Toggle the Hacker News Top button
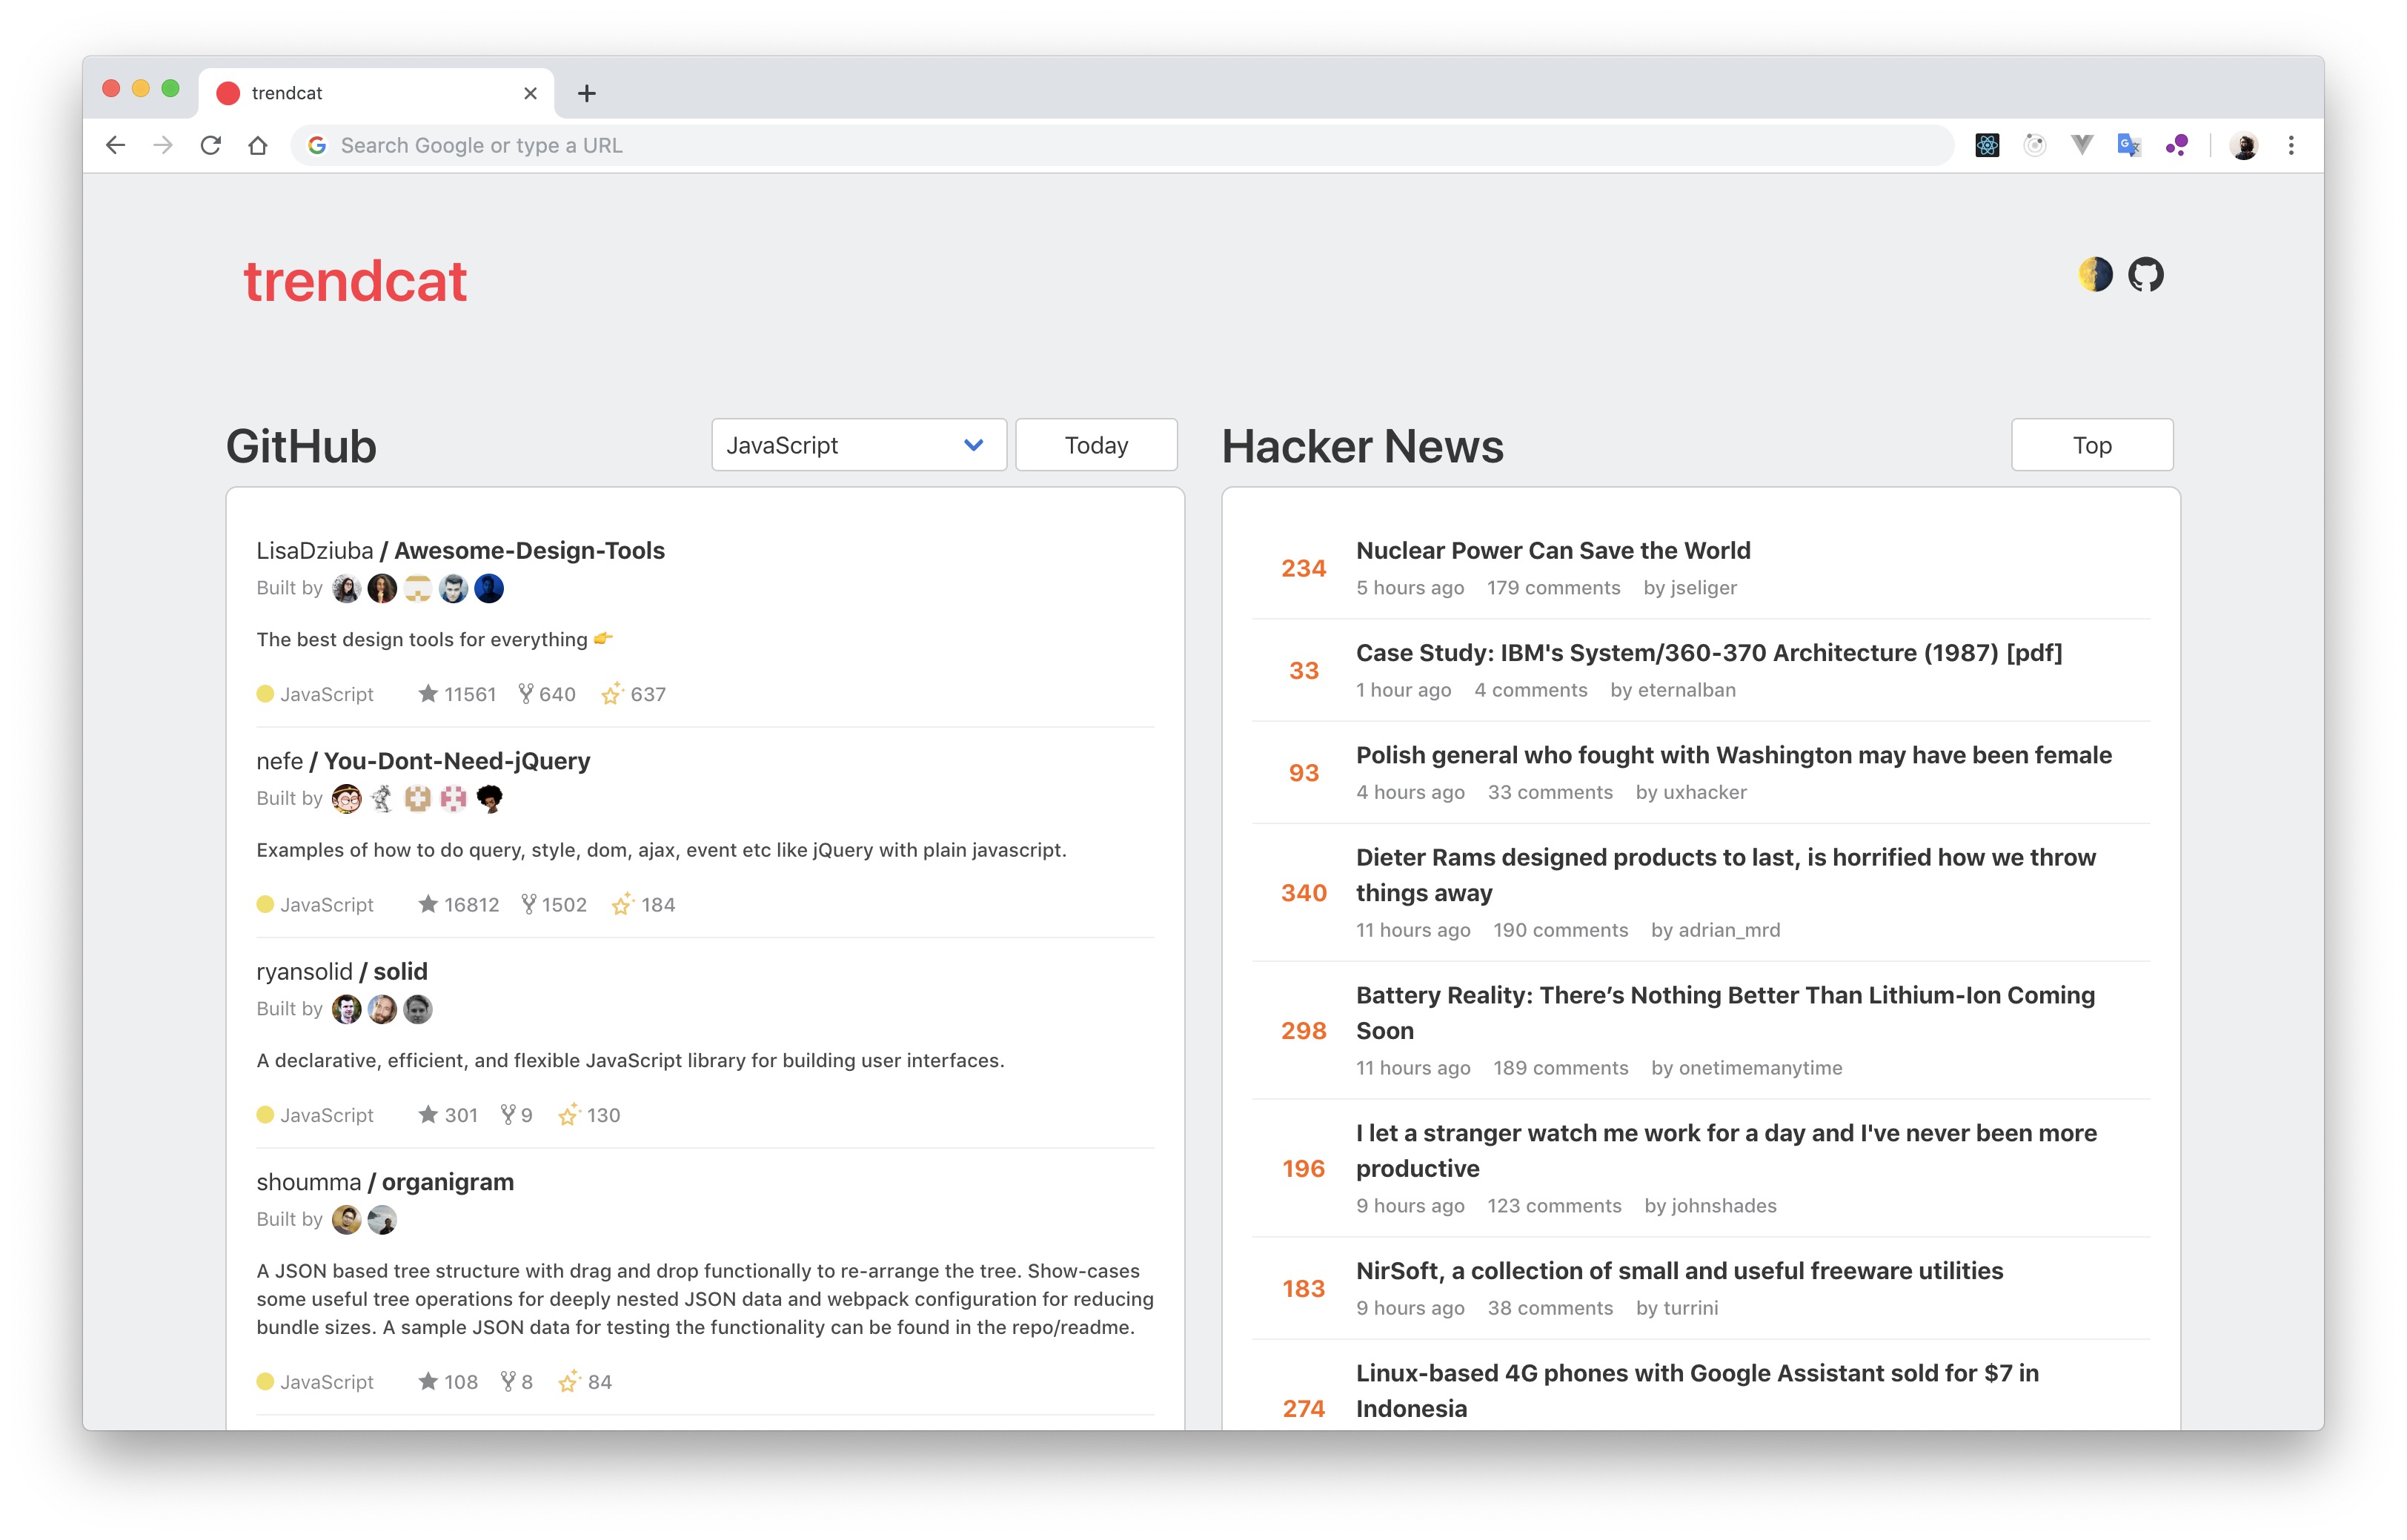Viewport: 2407px width, 1540px height. 2091,445
